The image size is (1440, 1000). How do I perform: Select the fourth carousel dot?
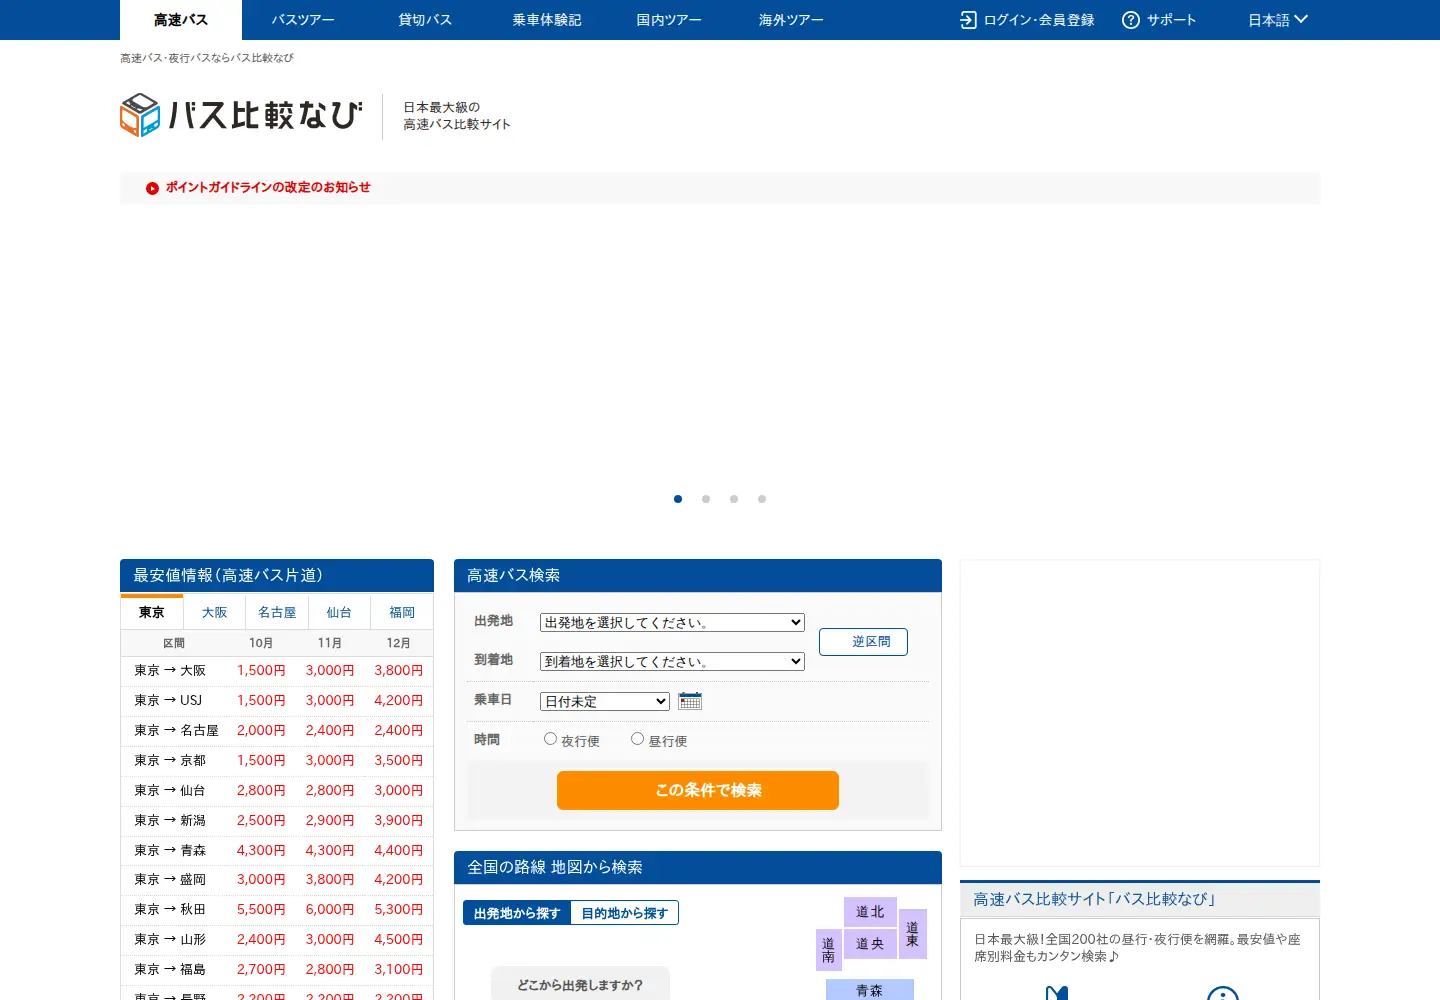762,499
